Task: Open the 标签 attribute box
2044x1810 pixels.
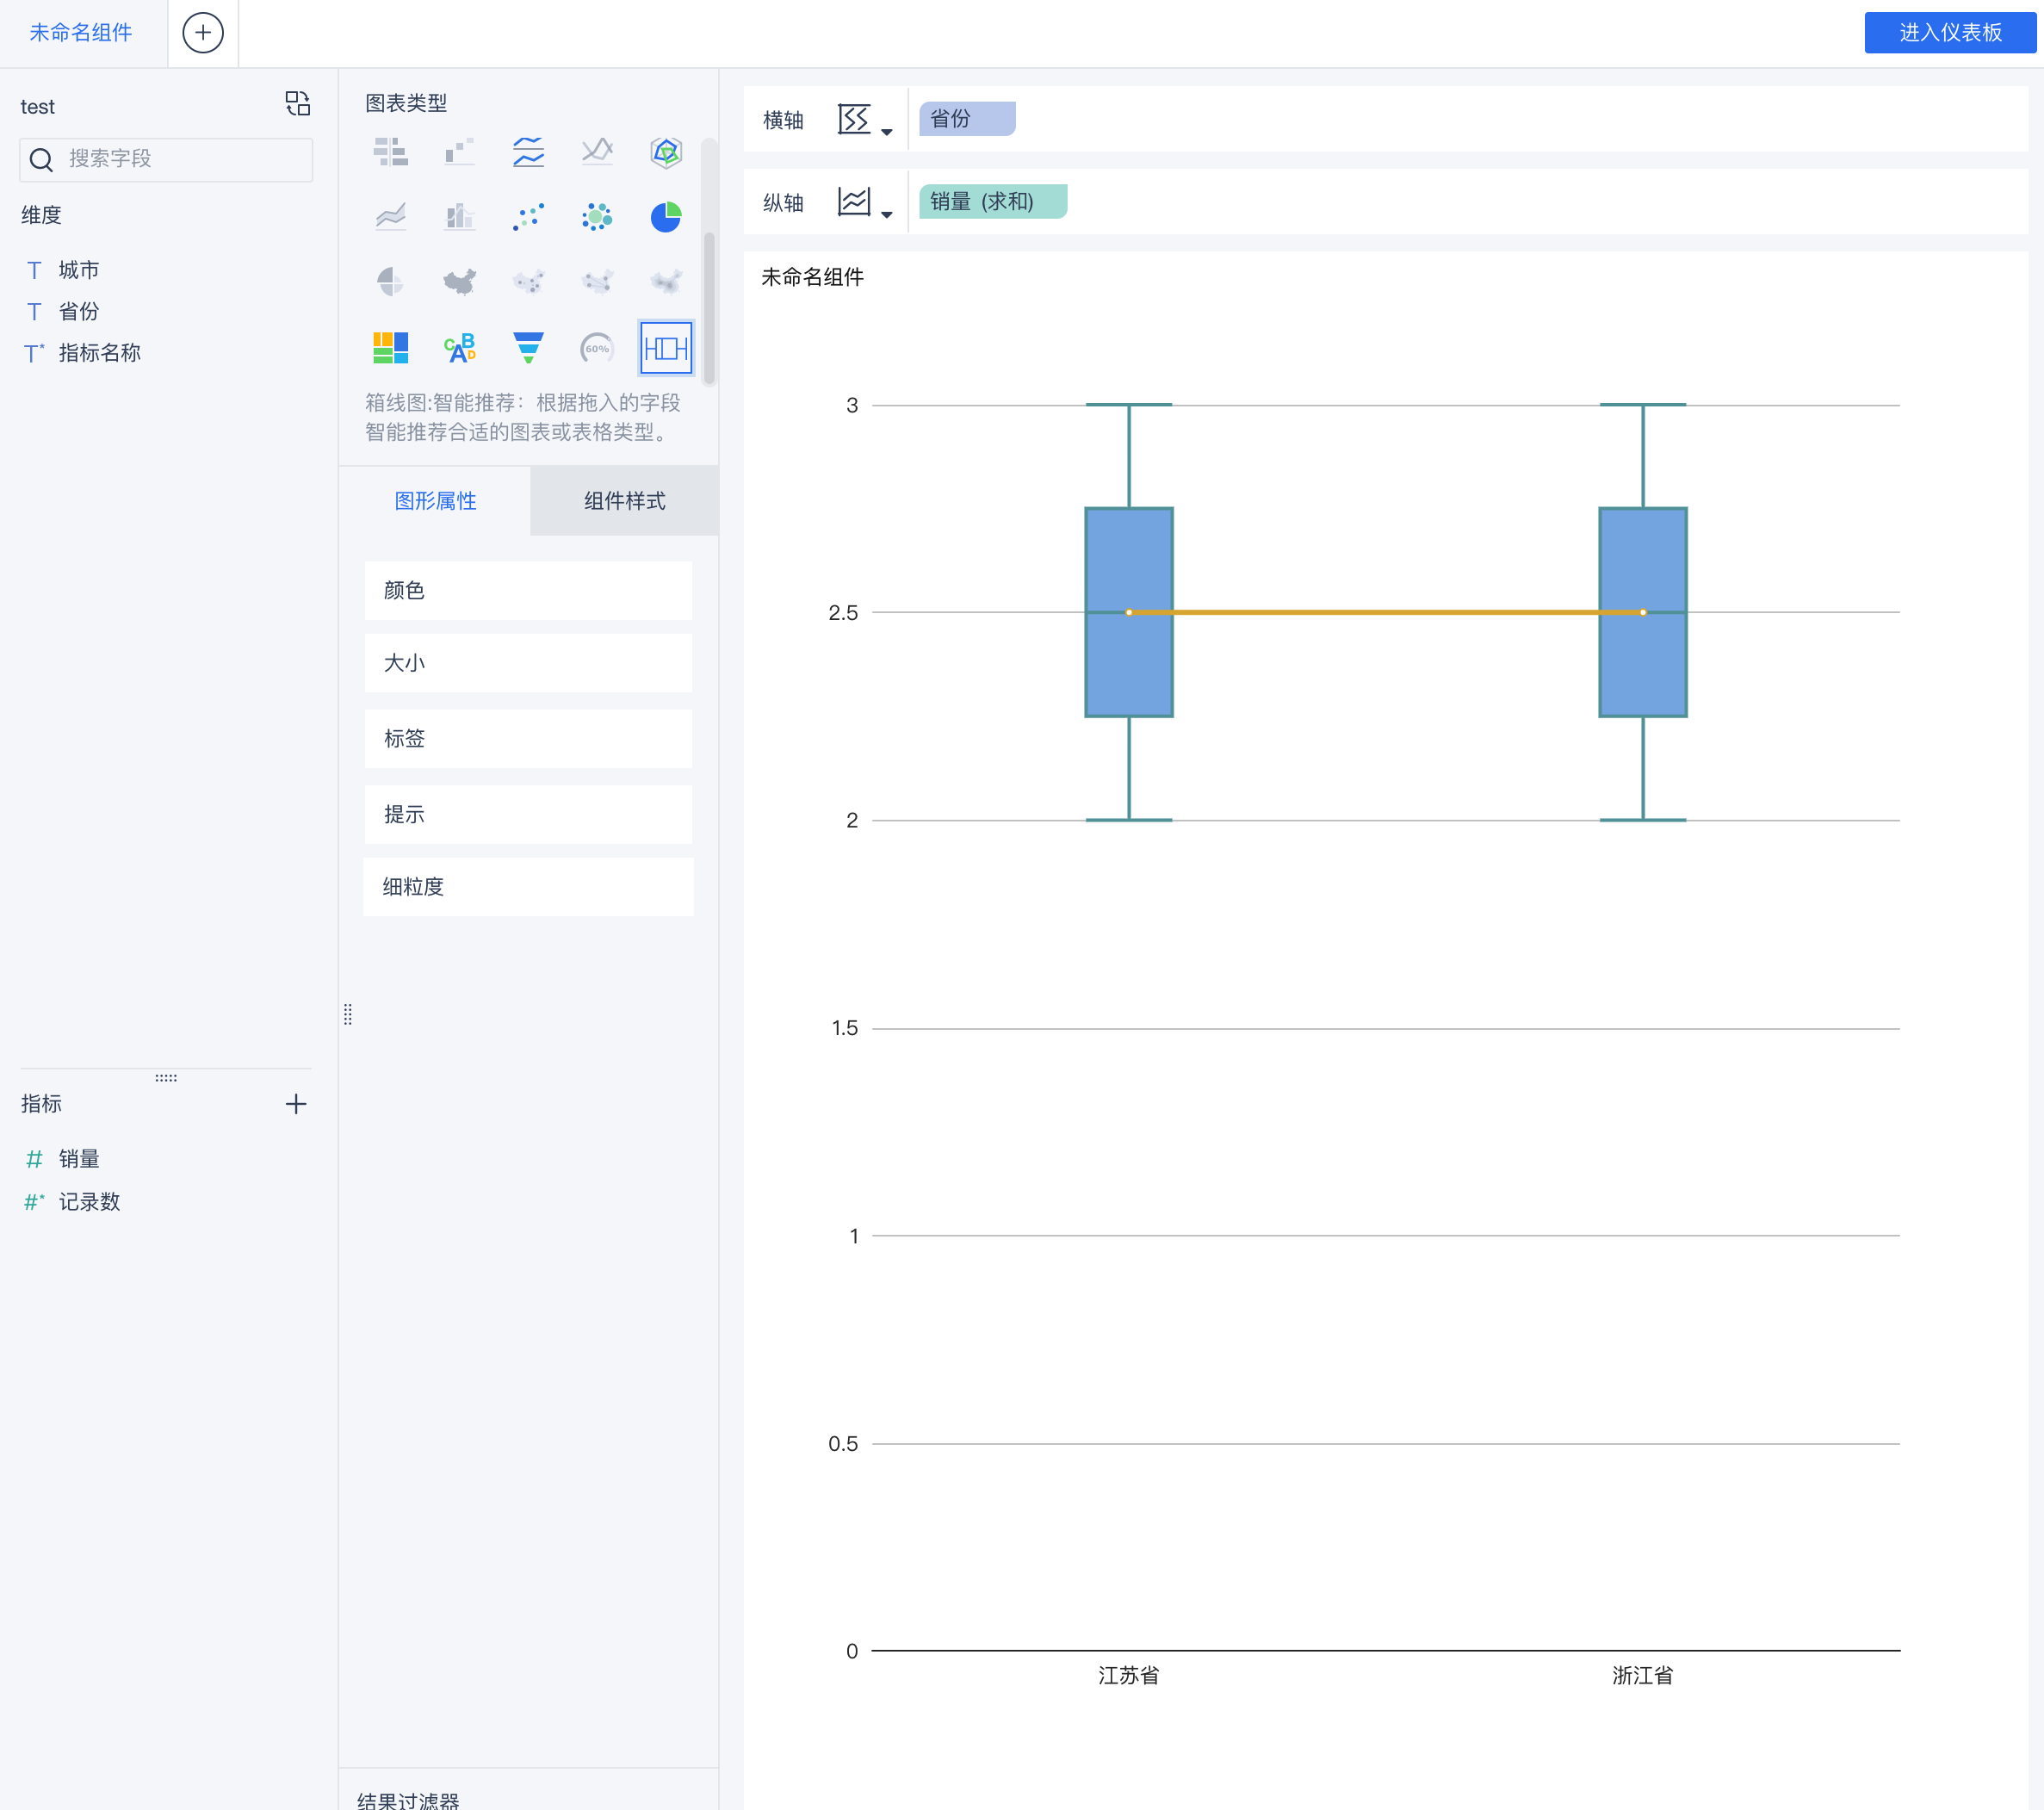Action: [528, 739]
